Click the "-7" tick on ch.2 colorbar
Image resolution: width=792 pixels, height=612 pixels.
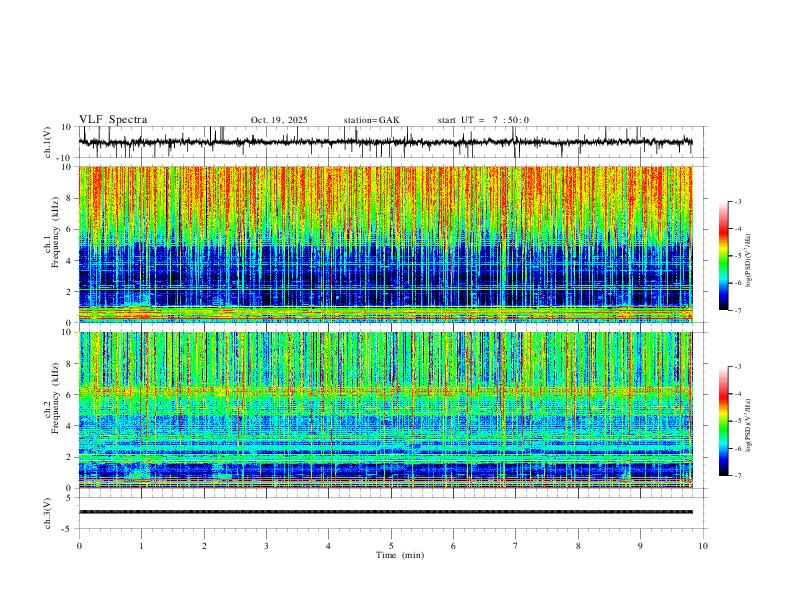click(x=737, y=475)
